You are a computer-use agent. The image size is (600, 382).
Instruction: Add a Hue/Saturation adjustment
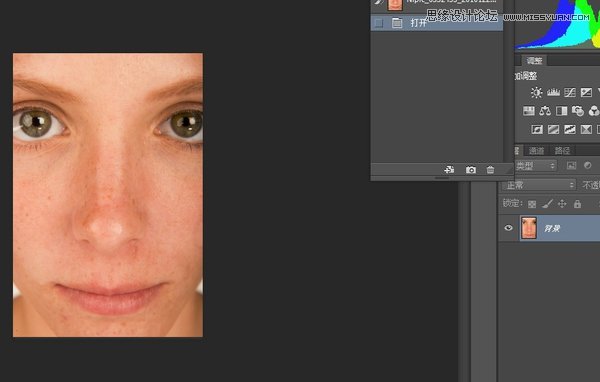529,111
